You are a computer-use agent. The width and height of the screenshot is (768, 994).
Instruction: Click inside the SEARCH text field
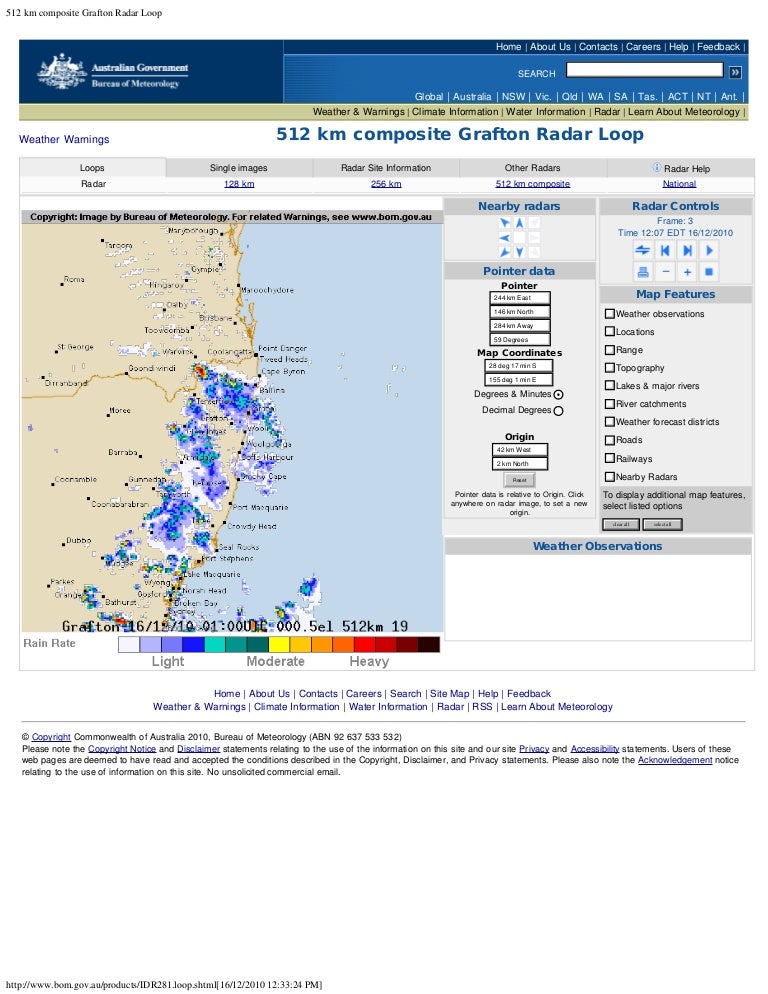644,70
